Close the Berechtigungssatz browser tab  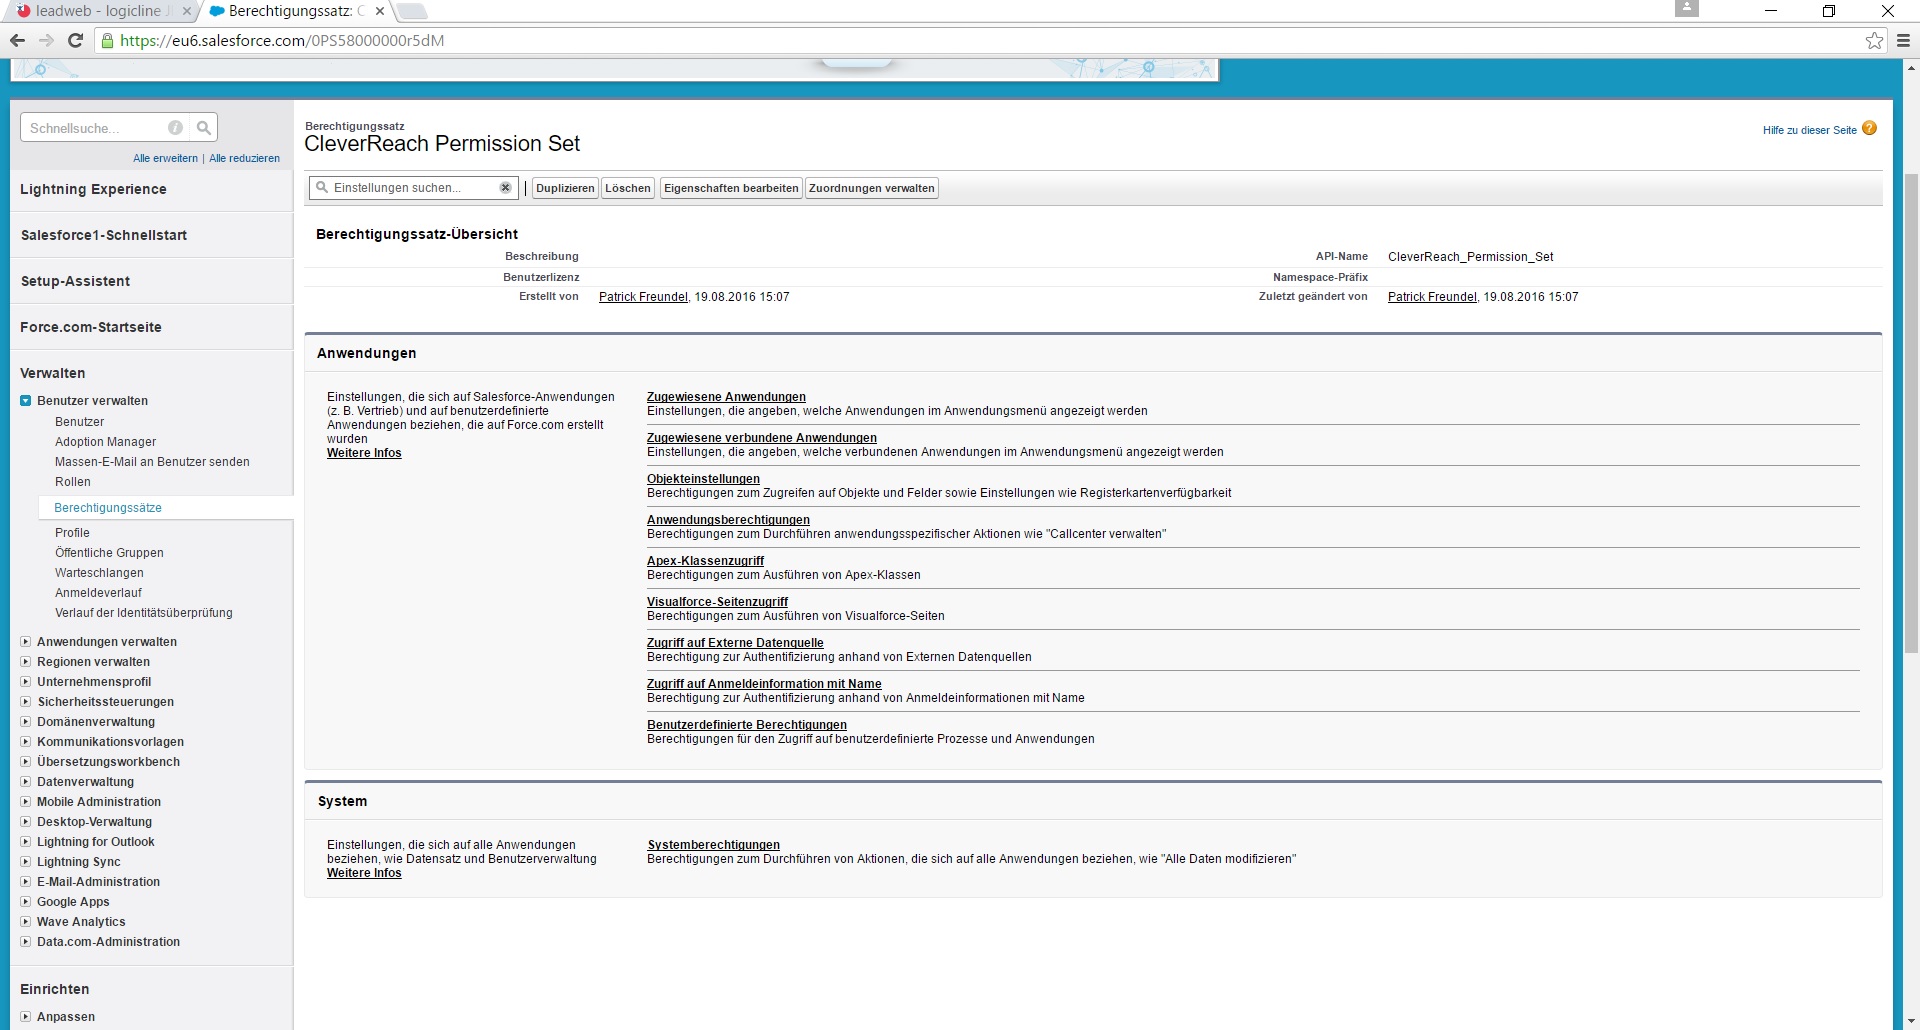point(379,11)
